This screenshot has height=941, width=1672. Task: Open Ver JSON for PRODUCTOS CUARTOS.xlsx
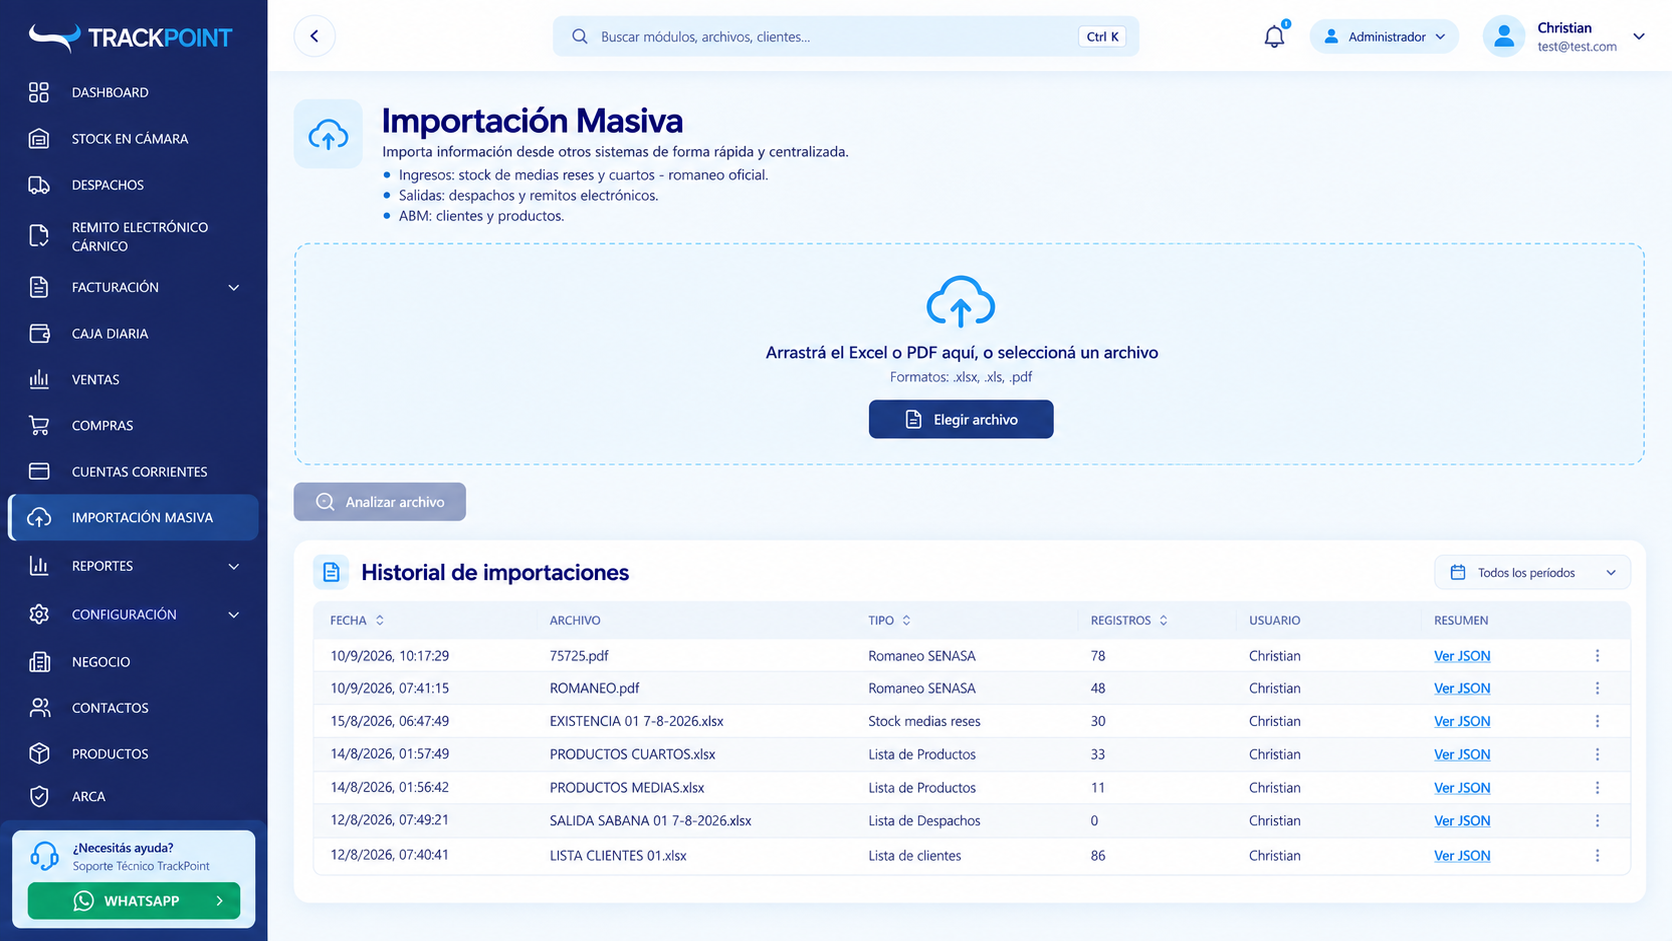1462,754
